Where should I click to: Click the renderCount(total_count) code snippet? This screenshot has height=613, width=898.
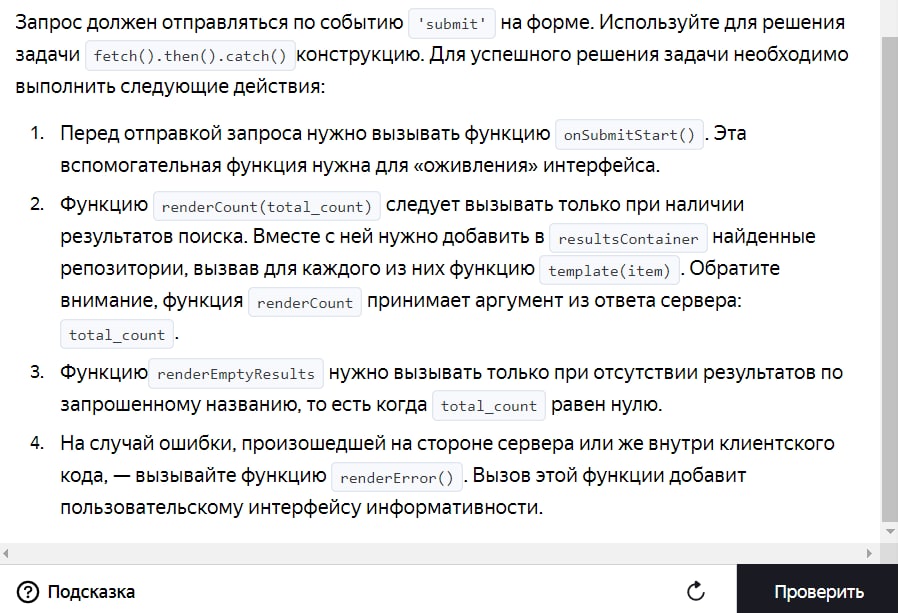(x=267, y=207)
